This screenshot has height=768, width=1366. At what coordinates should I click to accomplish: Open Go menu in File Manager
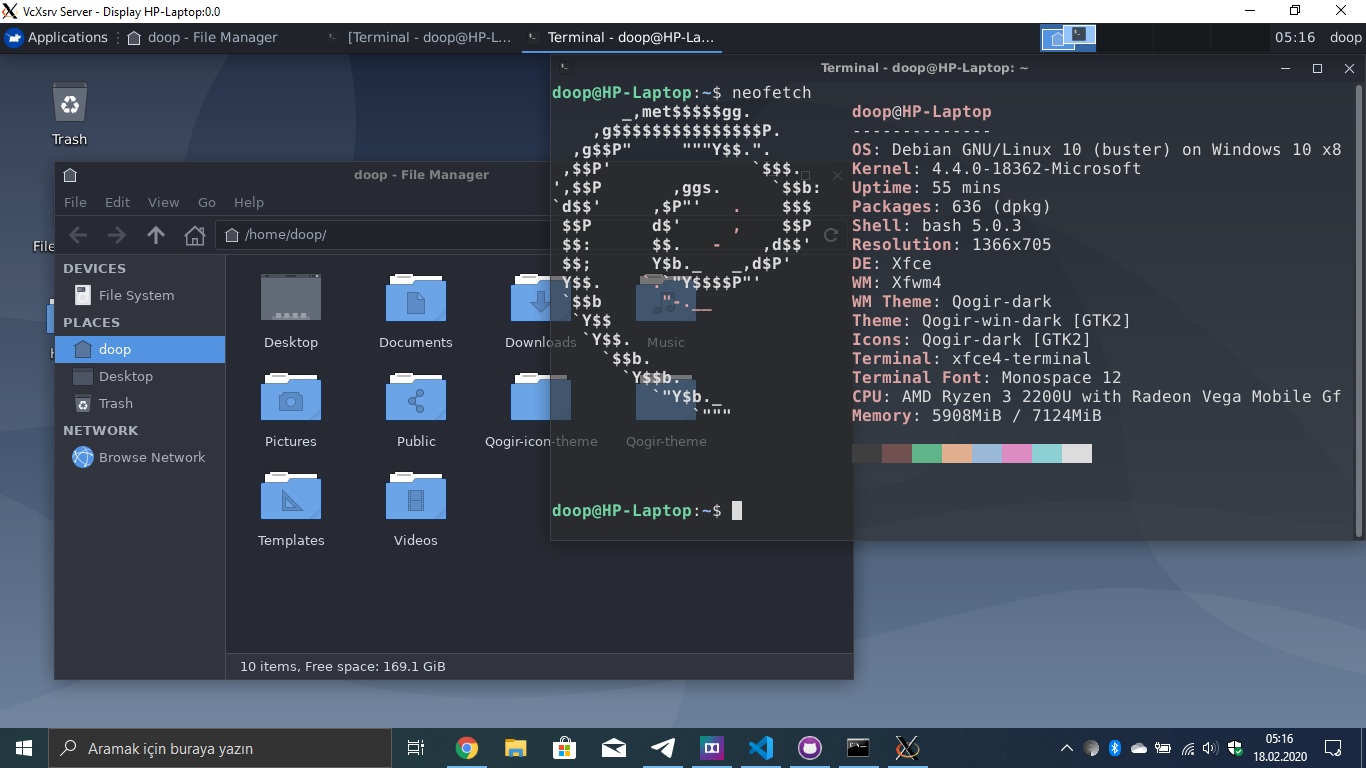(x=207, y=202)
